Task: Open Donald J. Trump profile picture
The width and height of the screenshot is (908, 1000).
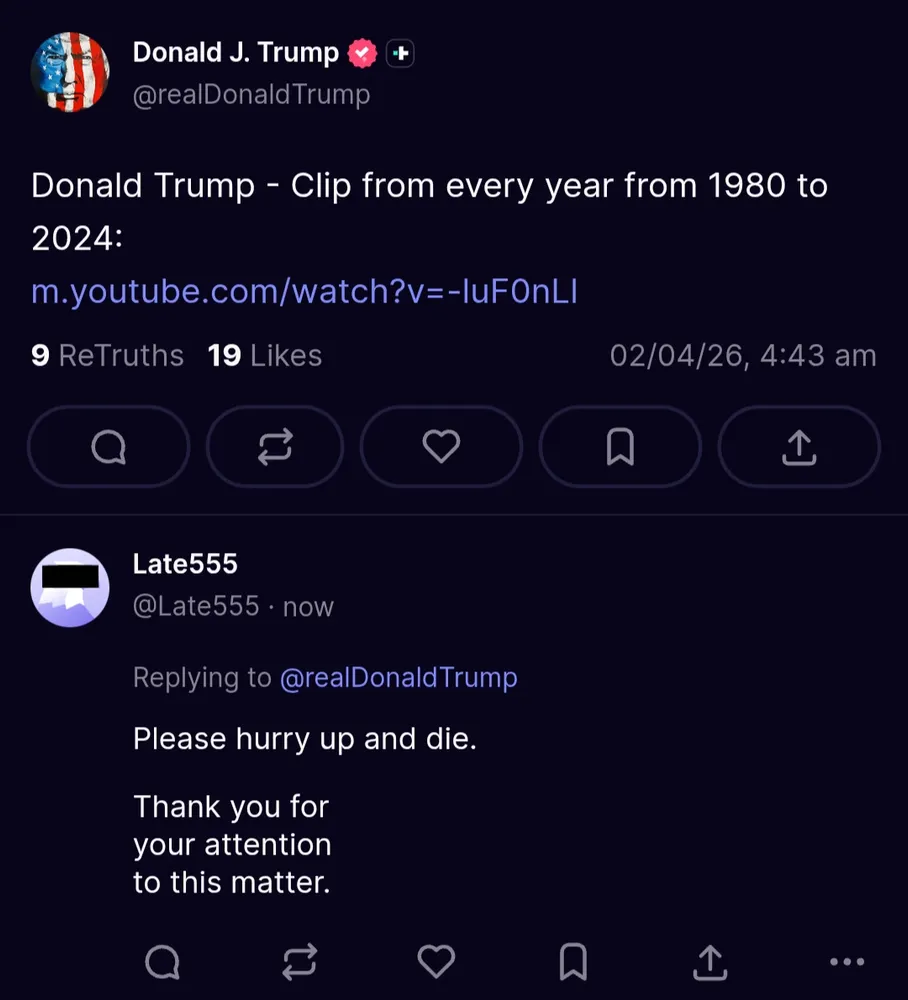Action: [70, 72]
